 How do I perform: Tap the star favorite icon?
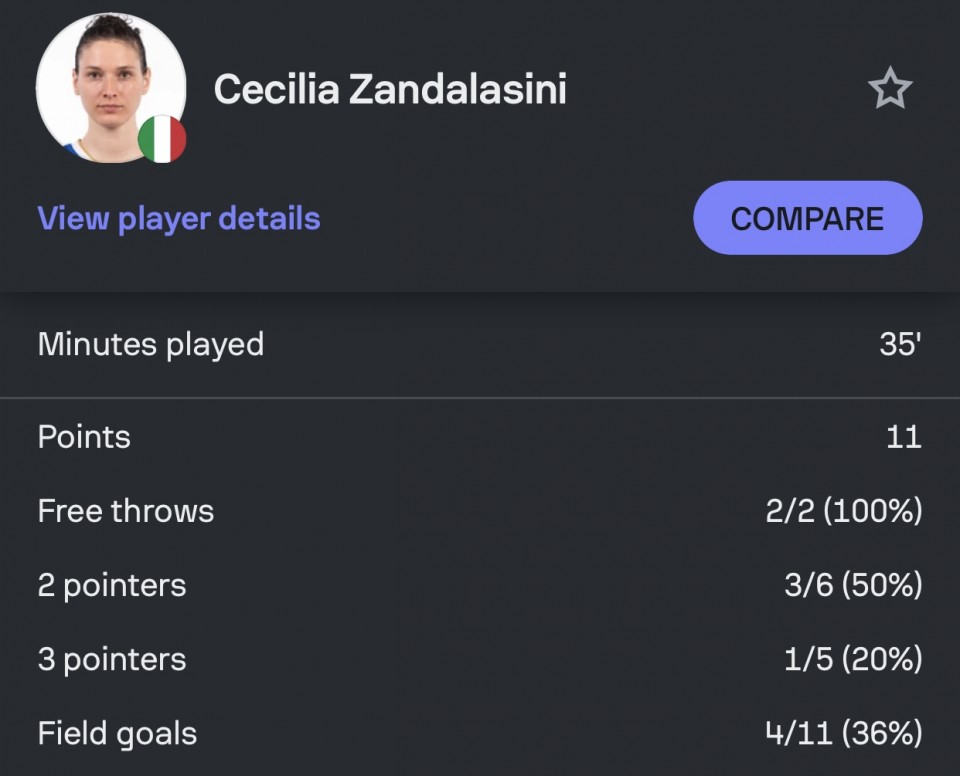(x=890, y=88)
